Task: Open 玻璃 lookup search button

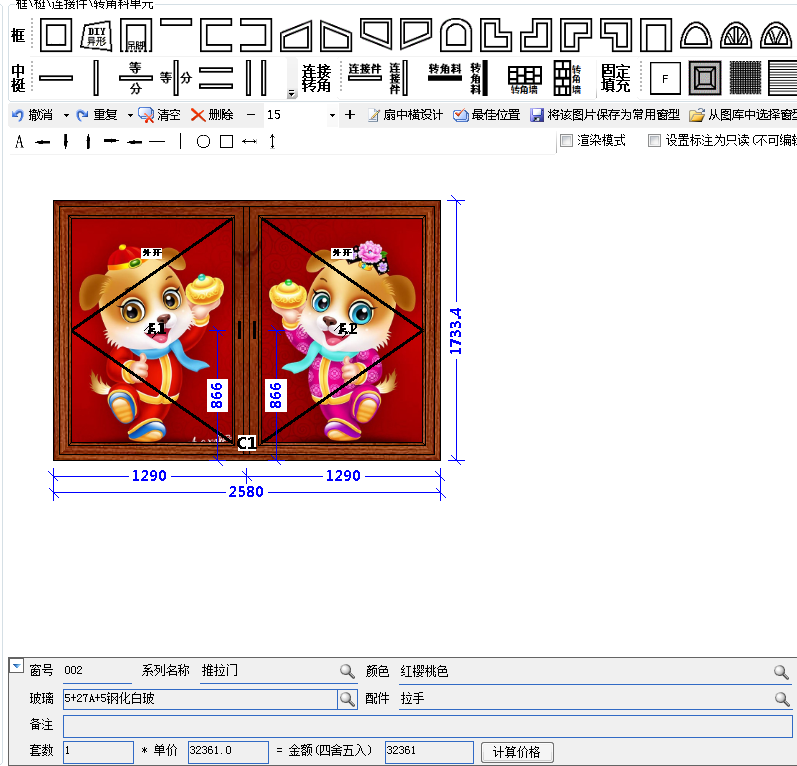Action: (347, 699)
